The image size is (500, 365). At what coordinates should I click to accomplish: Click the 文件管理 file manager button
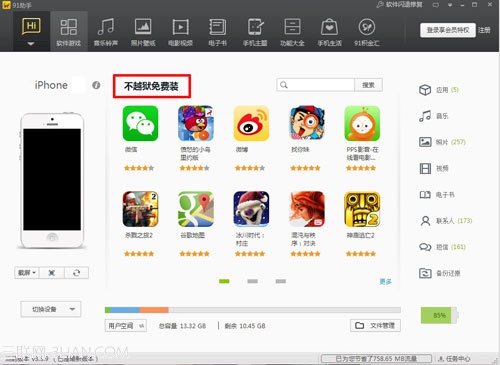point(375,325)
